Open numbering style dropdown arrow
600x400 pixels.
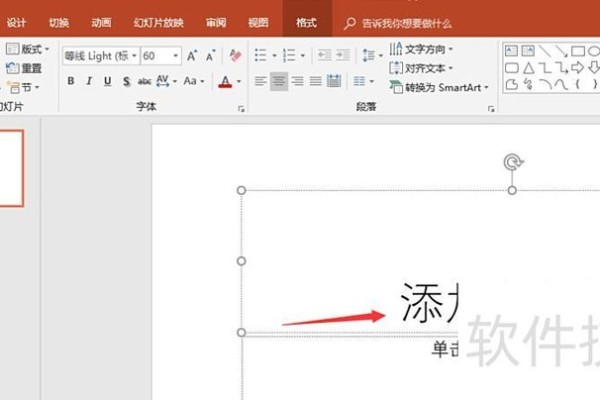tap(303, 56)
